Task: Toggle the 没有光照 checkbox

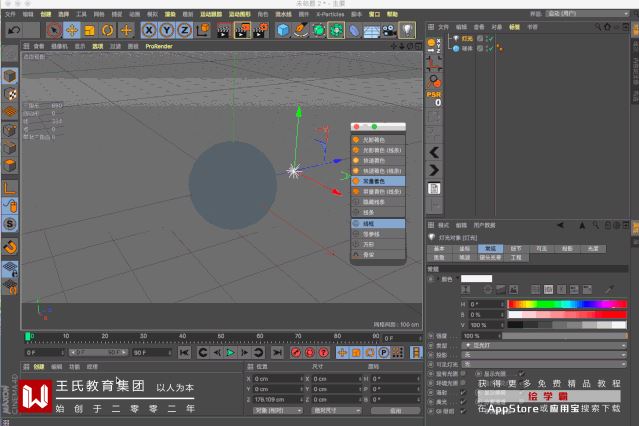Action: [463, 373]
